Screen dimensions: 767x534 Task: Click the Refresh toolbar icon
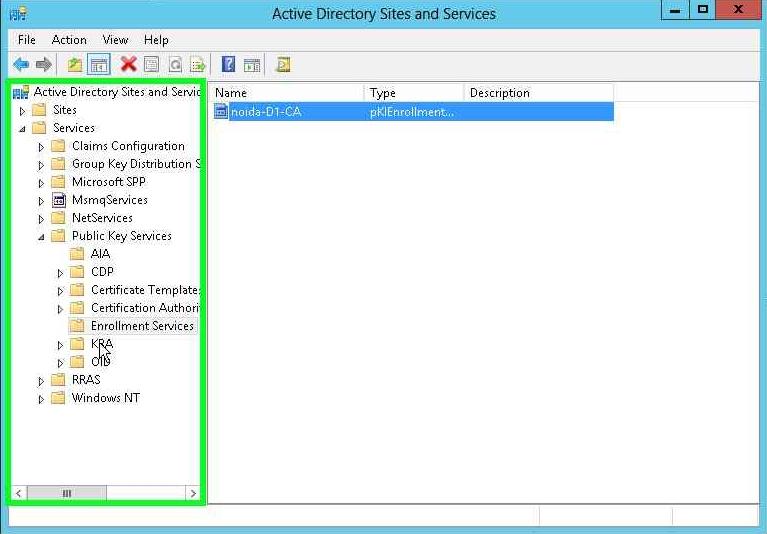[175, 64]
